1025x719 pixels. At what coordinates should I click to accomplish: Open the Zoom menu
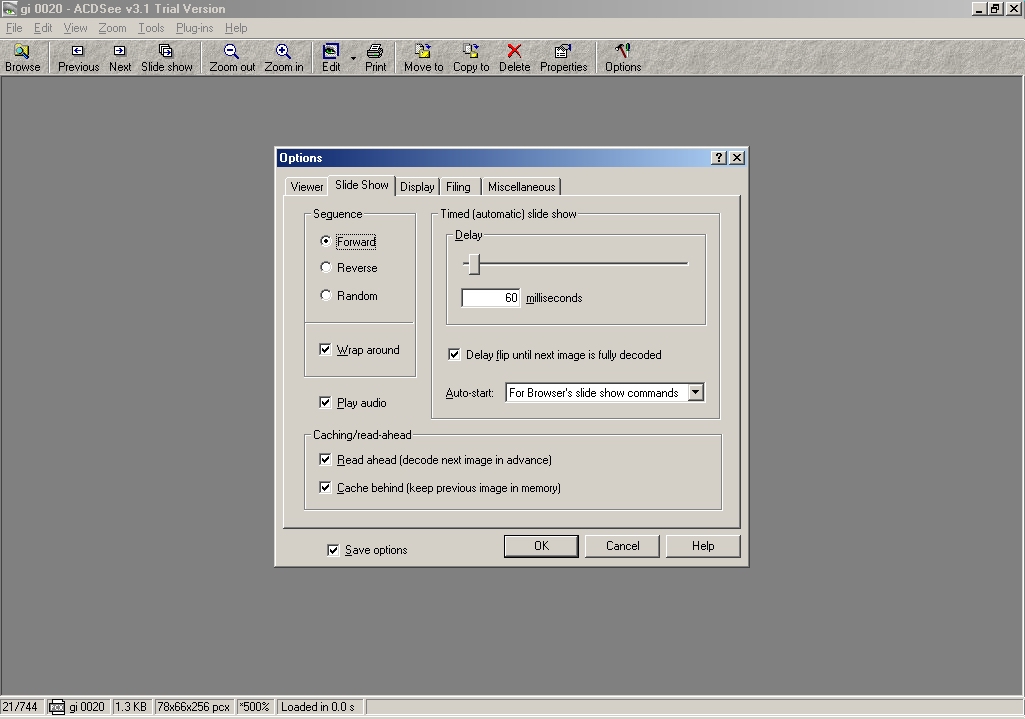(112, 28)
